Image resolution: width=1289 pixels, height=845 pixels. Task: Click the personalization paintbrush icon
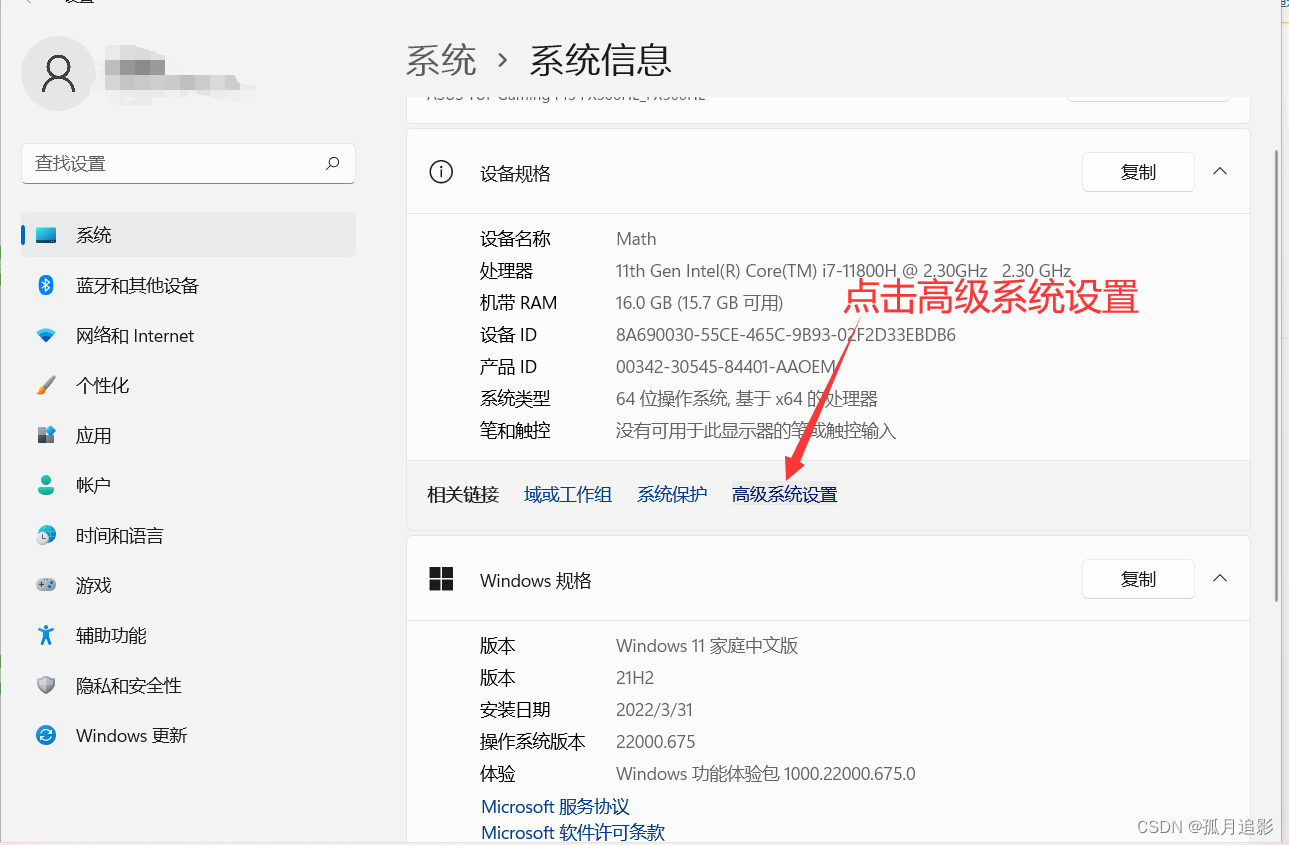pyautogui.click(x=46, y=385)
